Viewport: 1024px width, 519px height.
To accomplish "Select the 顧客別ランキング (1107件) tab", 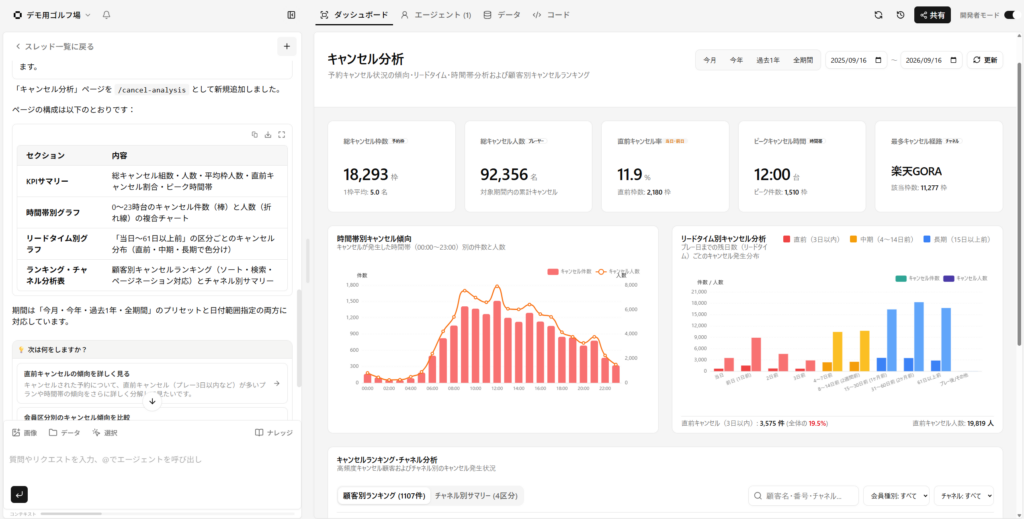I will (384, 495).
